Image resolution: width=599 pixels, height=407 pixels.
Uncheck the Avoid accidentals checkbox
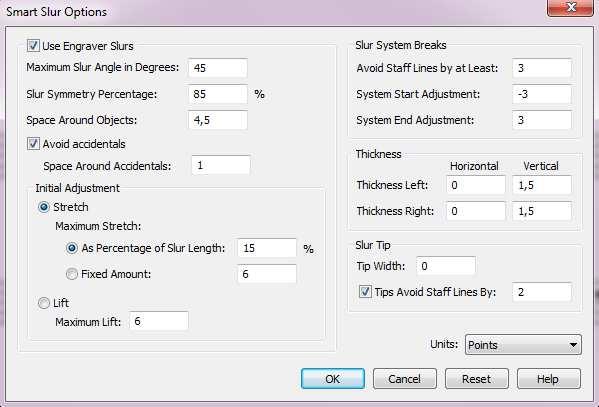coord(33,144)
